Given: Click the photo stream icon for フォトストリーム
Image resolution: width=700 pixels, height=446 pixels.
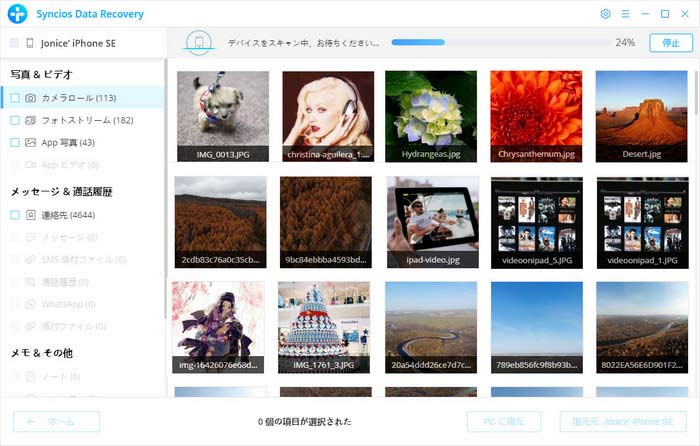Looking at the screenshot, I should coord(30,120).
